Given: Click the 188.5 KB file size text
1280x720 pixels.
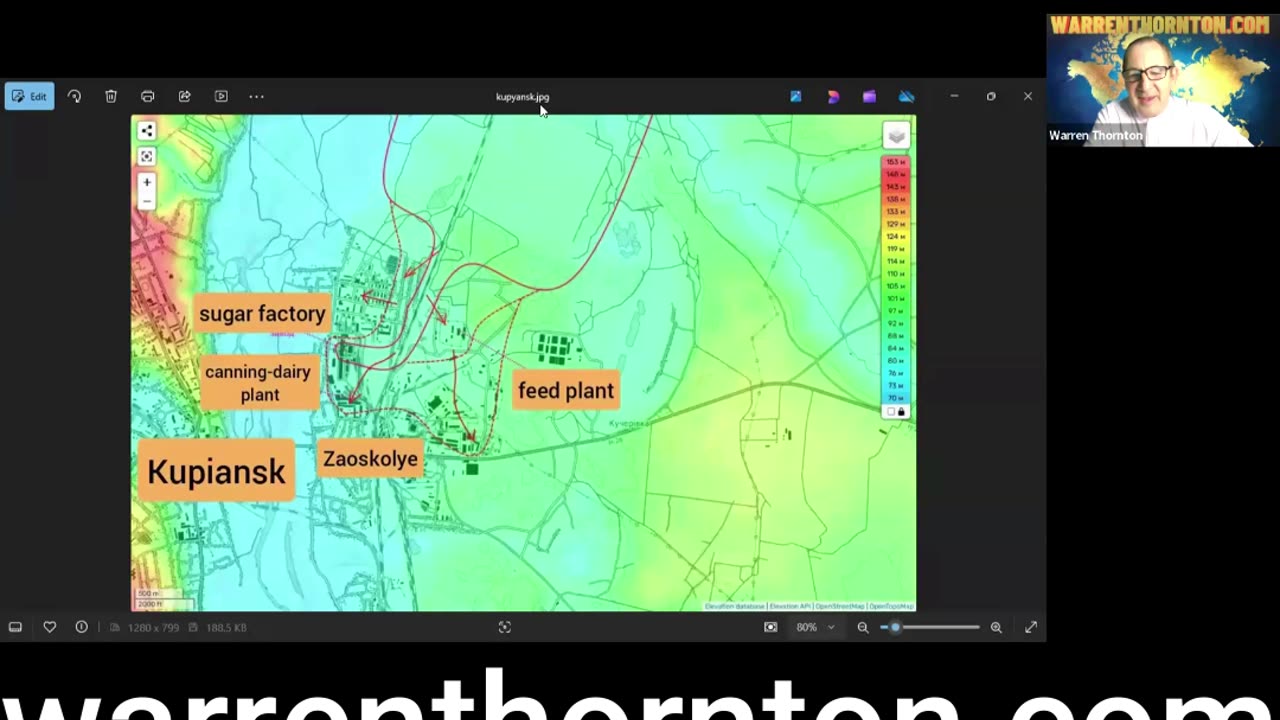Looking at the screenshot, I should (225, 627).
